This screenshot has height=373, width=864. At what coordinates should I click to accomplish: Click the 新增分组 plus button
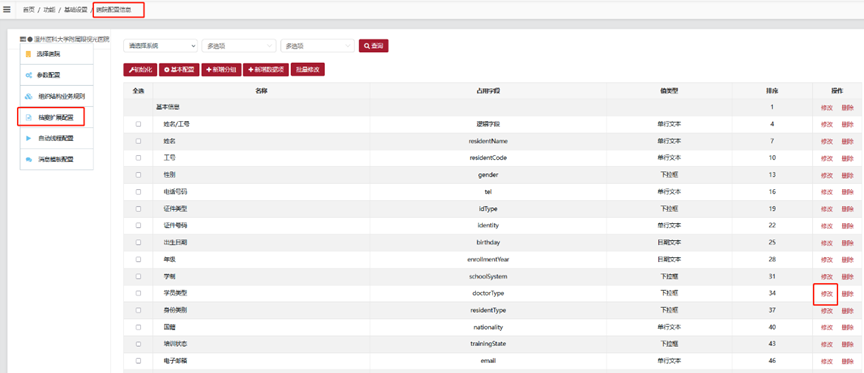pyautogui.click(x=221, y=69)
